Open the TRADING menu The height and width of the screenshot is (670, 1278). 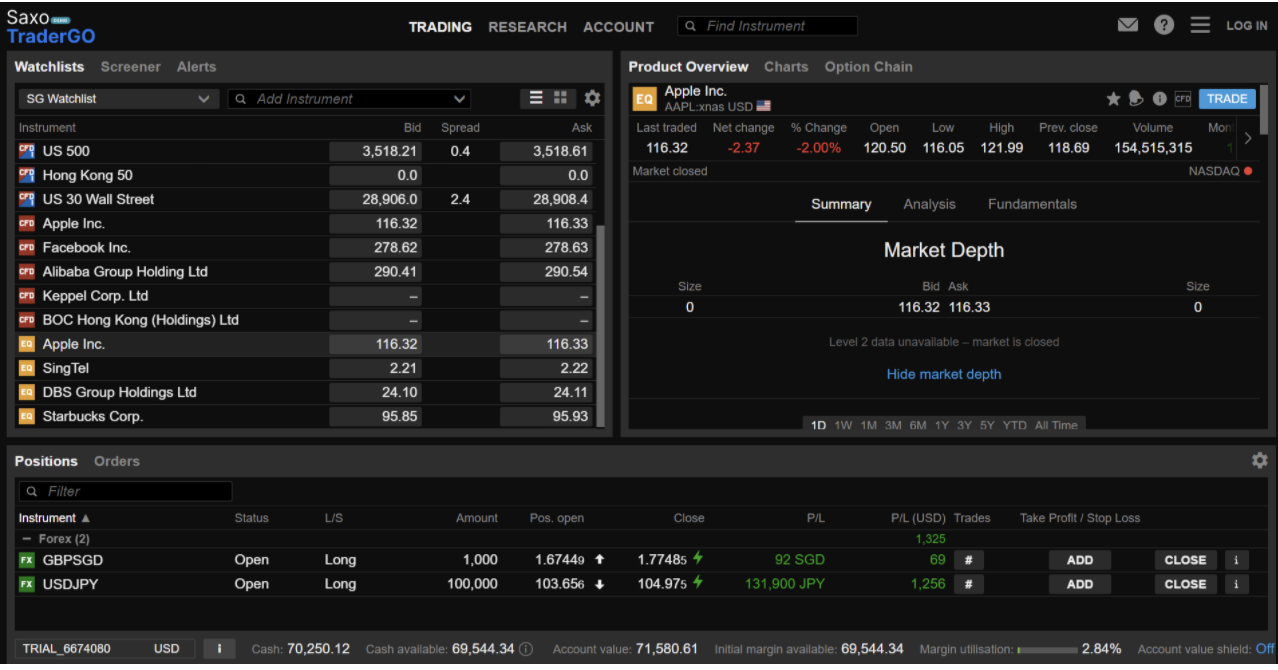coord(440,27)
